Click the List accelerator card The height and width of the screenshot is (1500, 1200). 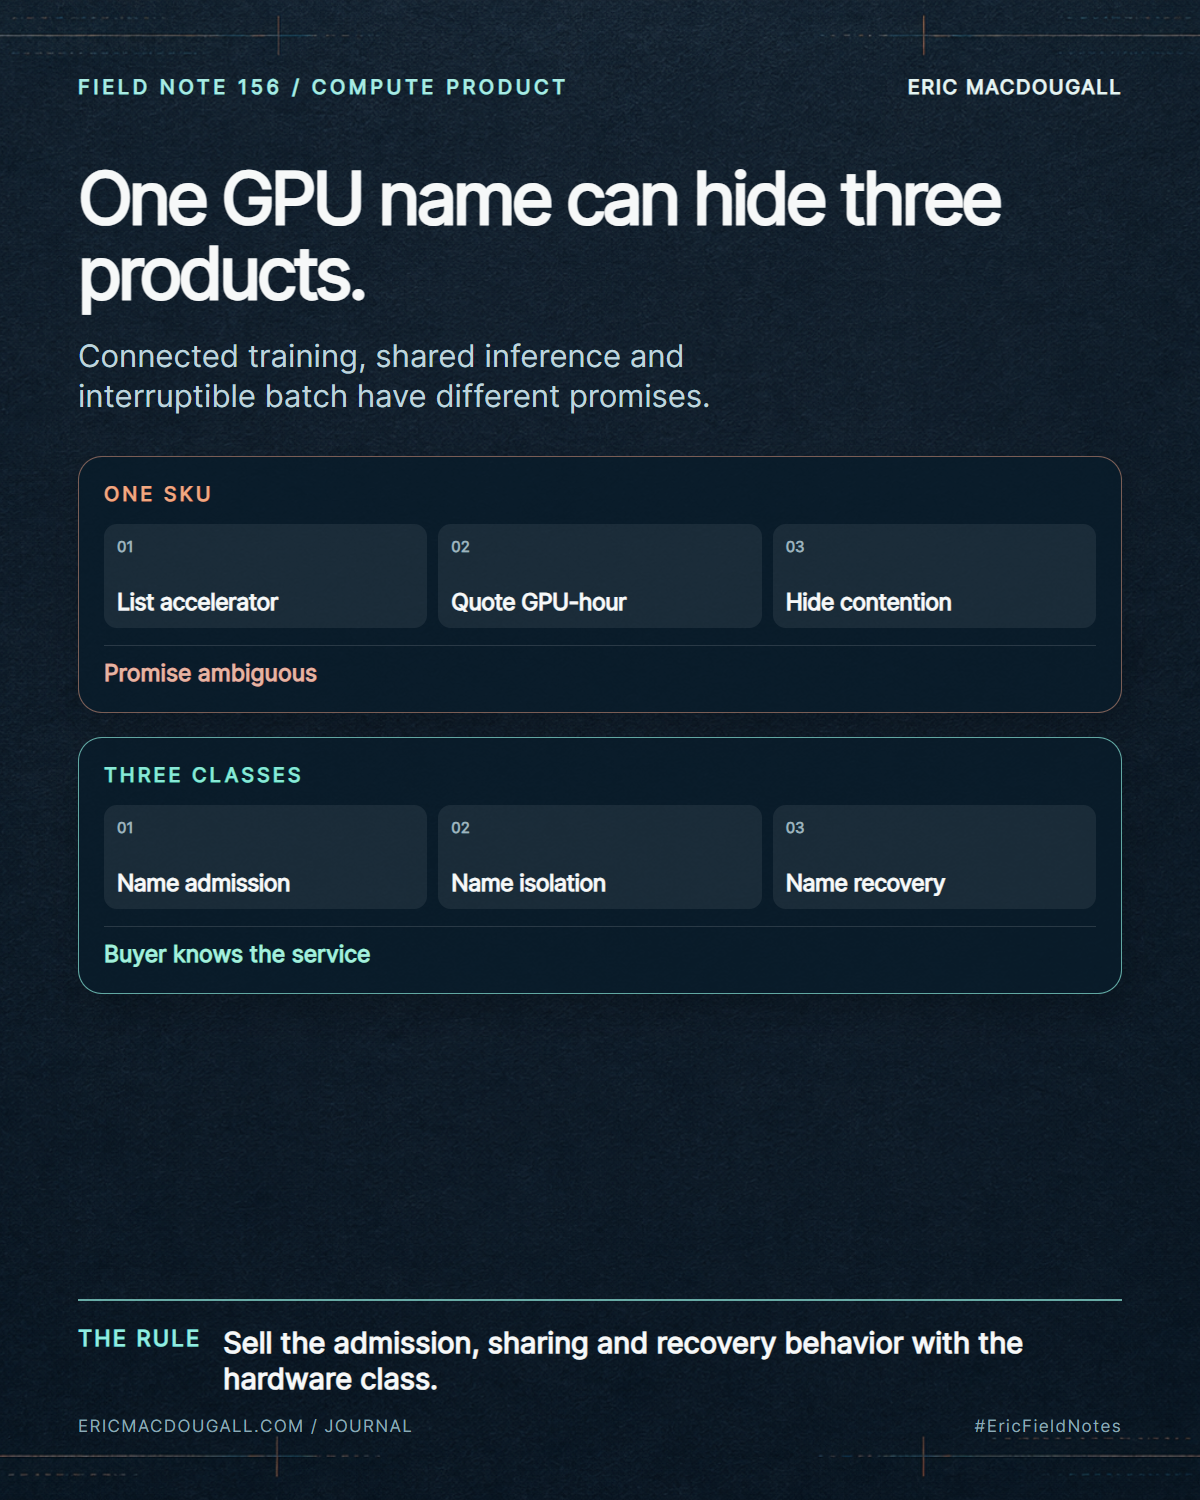pos(265,576)
